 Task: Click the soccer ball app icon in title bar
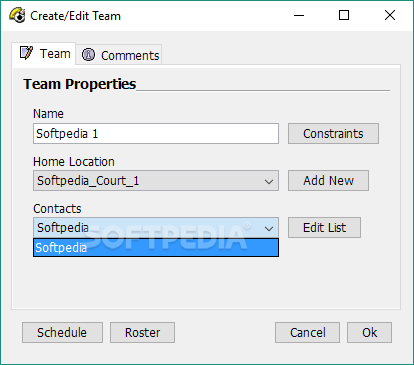pyautogui.click(x=17, y=15)
